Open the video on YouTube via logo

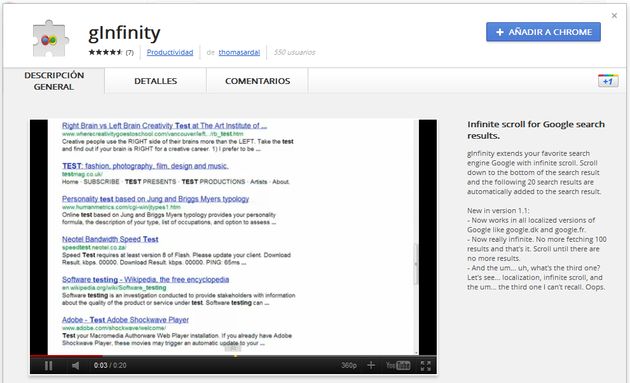(398, 365)
